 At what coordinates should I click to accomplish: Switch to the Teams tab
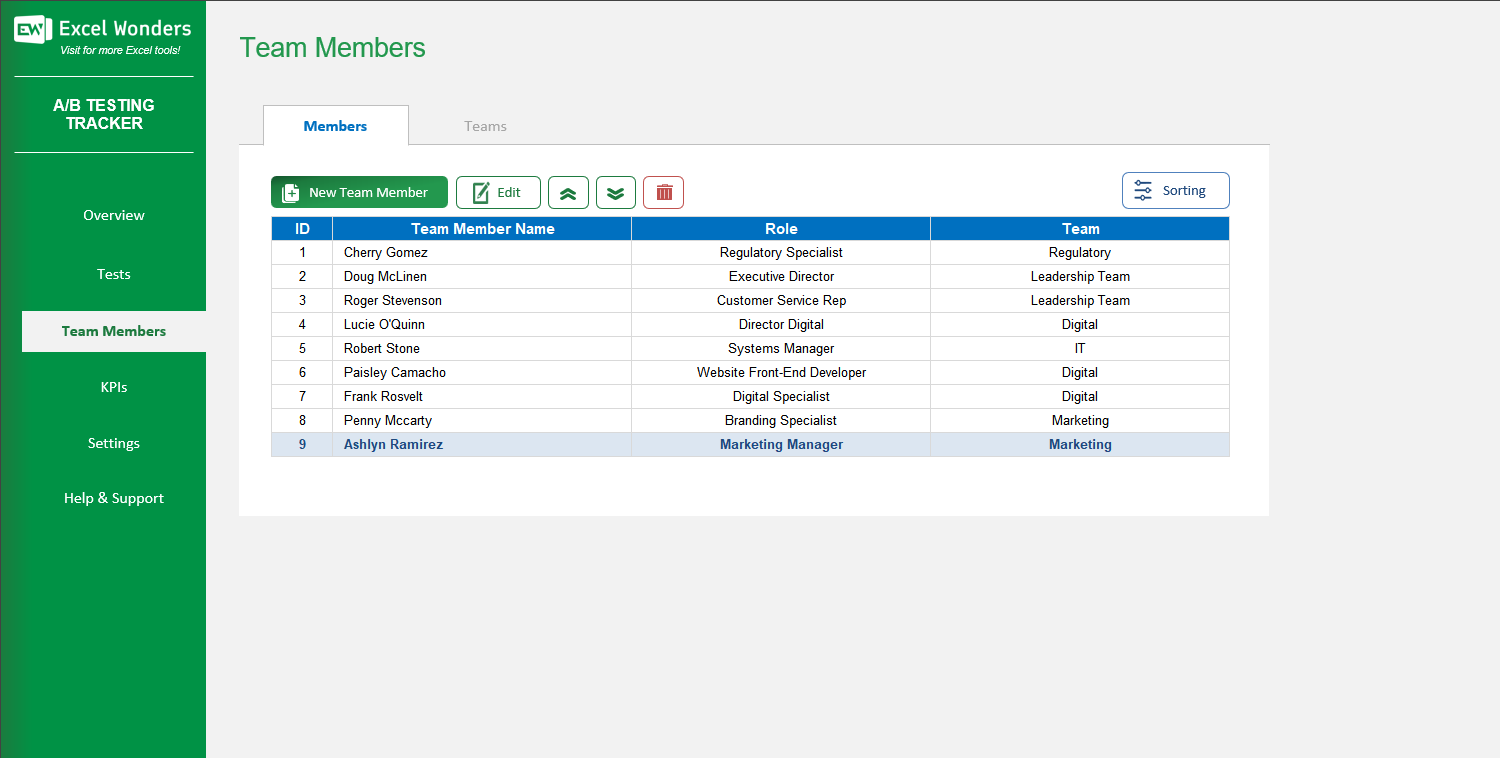pyautogui.click(x=485, y=125)
